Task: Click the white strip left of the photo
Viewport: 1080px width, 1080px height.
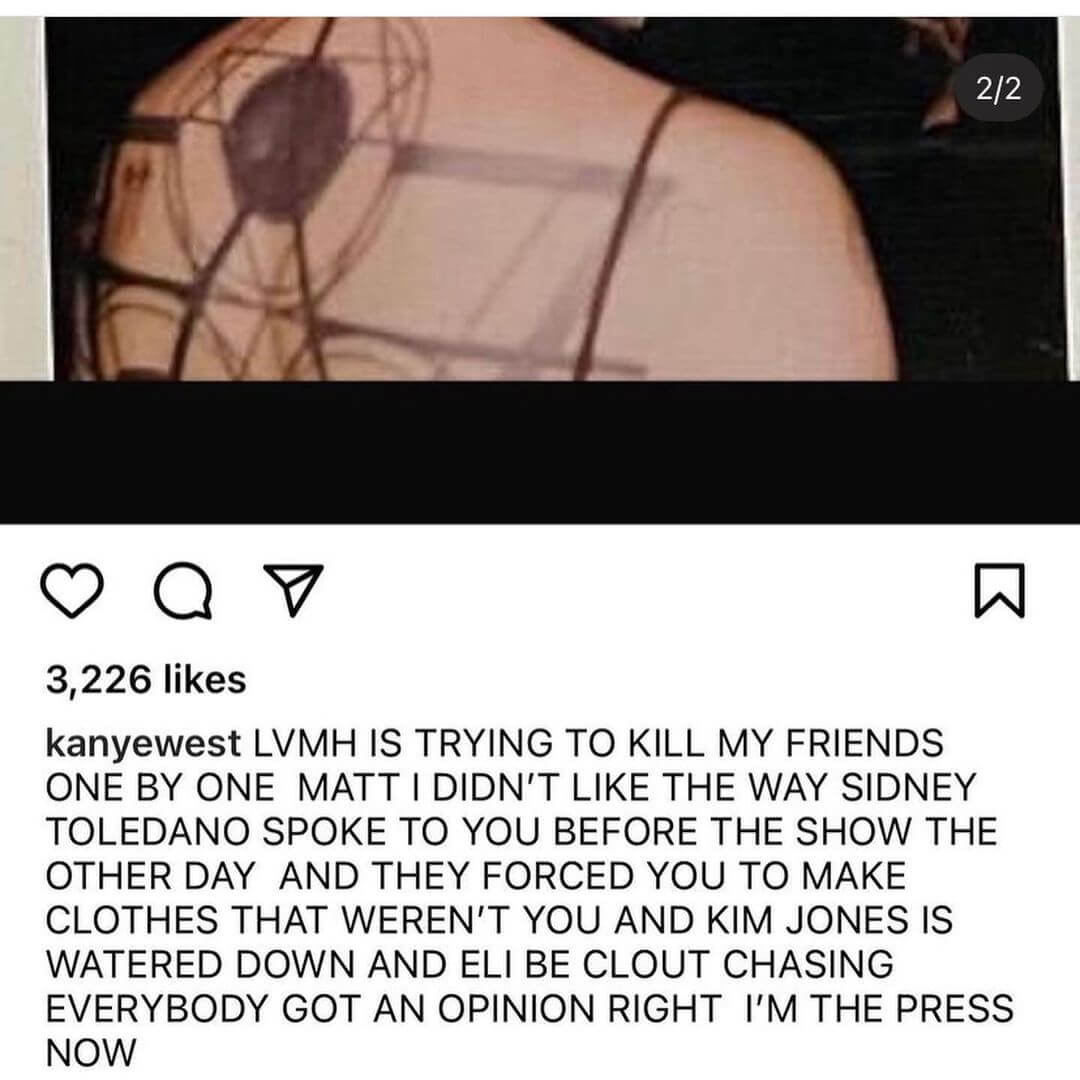Action: (x=23, y=198)
